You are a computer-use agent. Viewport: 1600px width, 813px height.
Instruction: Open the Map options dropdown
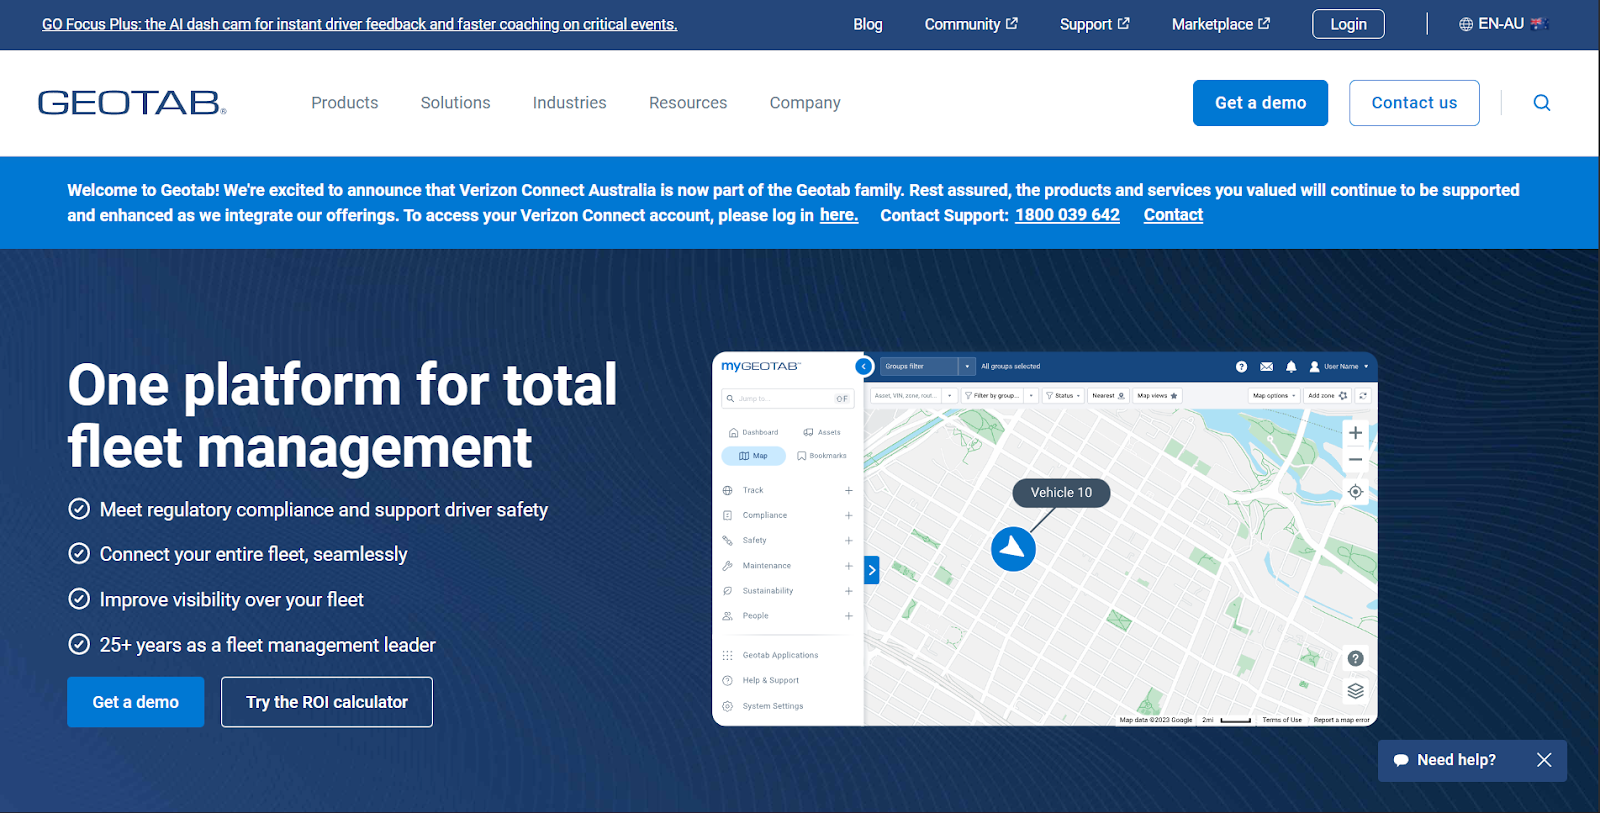[x=1274, y=396]
